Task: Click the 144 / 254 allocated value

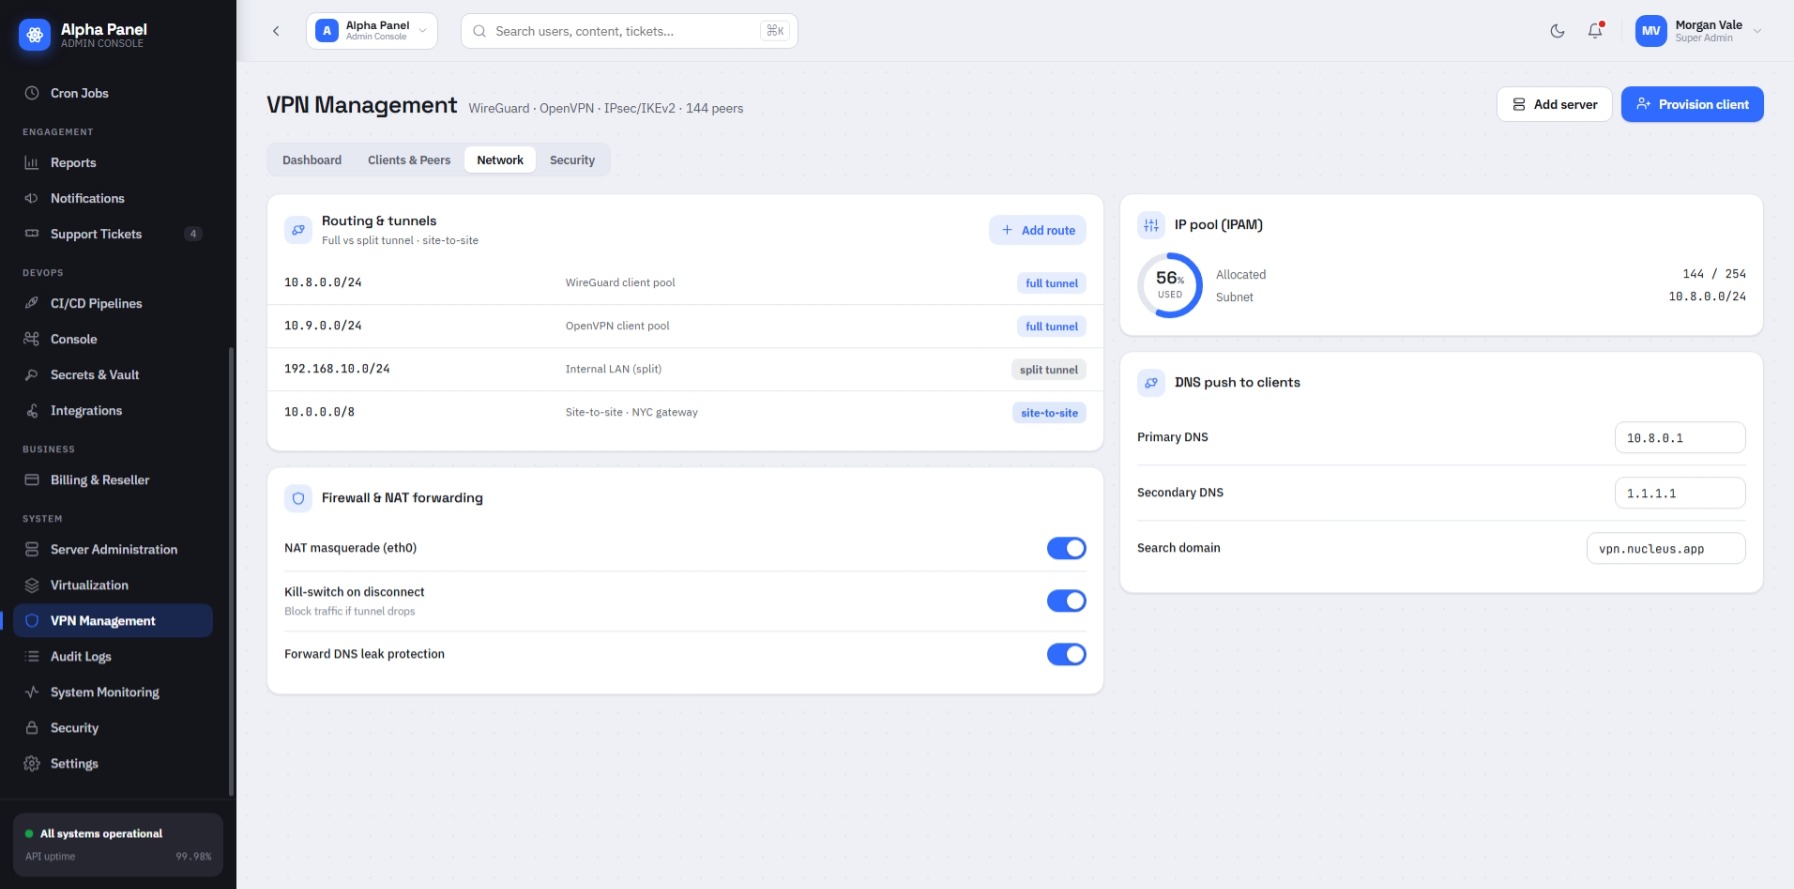Action: coord(1714,274)
